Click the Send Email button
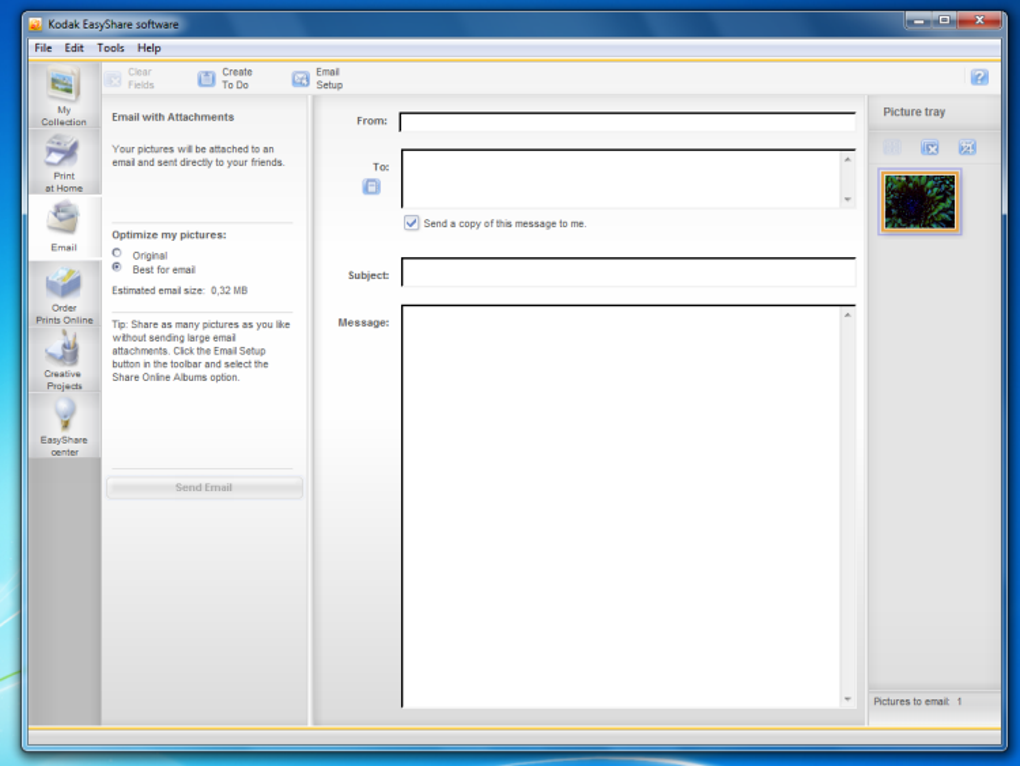Image resolution: width=1020 pixels, height=766 pixels. click(x=204, y=488)
